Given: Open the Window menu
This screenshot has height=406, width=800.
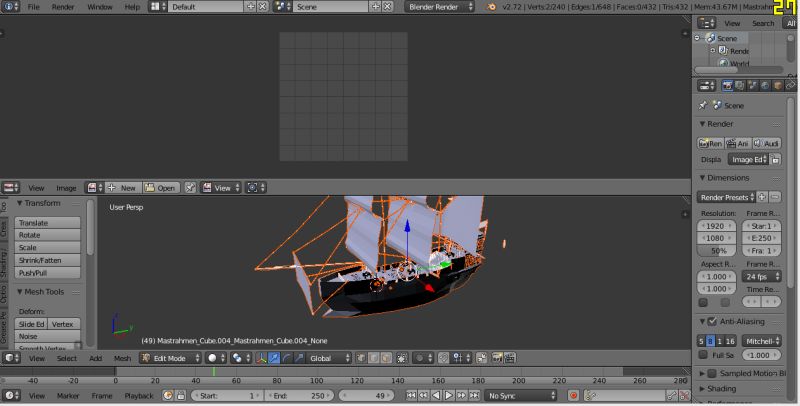Looking at the screenshot, I should [99, 7].
